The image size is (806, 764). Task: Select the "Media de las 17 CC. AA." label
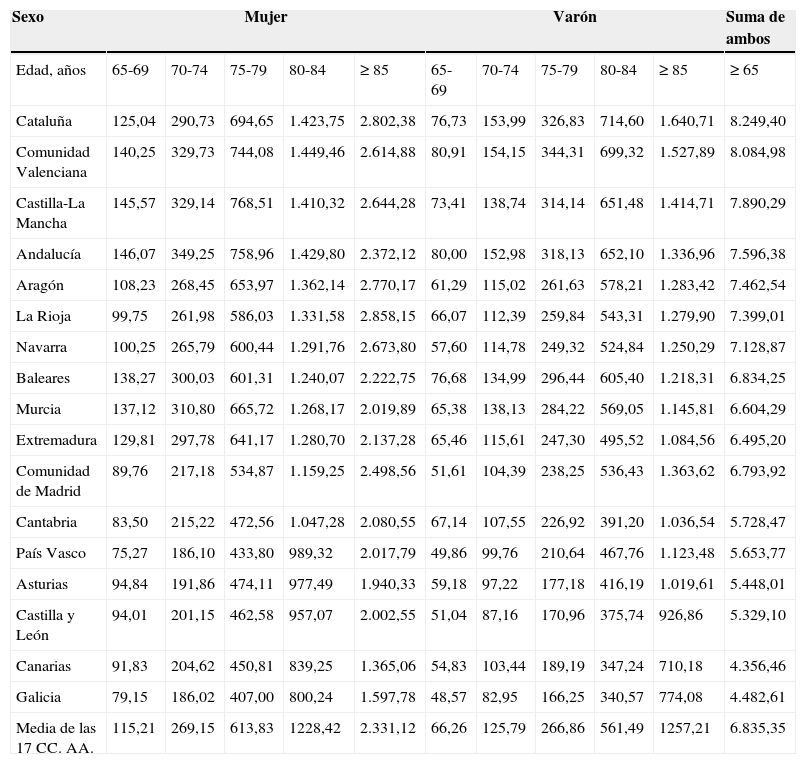click(56, 738)
